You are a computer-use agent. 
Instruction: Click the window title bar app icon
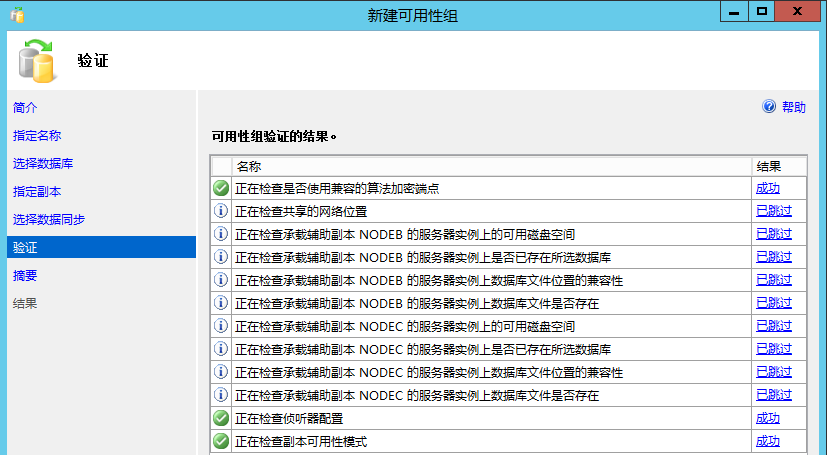(x=17, y=15)
